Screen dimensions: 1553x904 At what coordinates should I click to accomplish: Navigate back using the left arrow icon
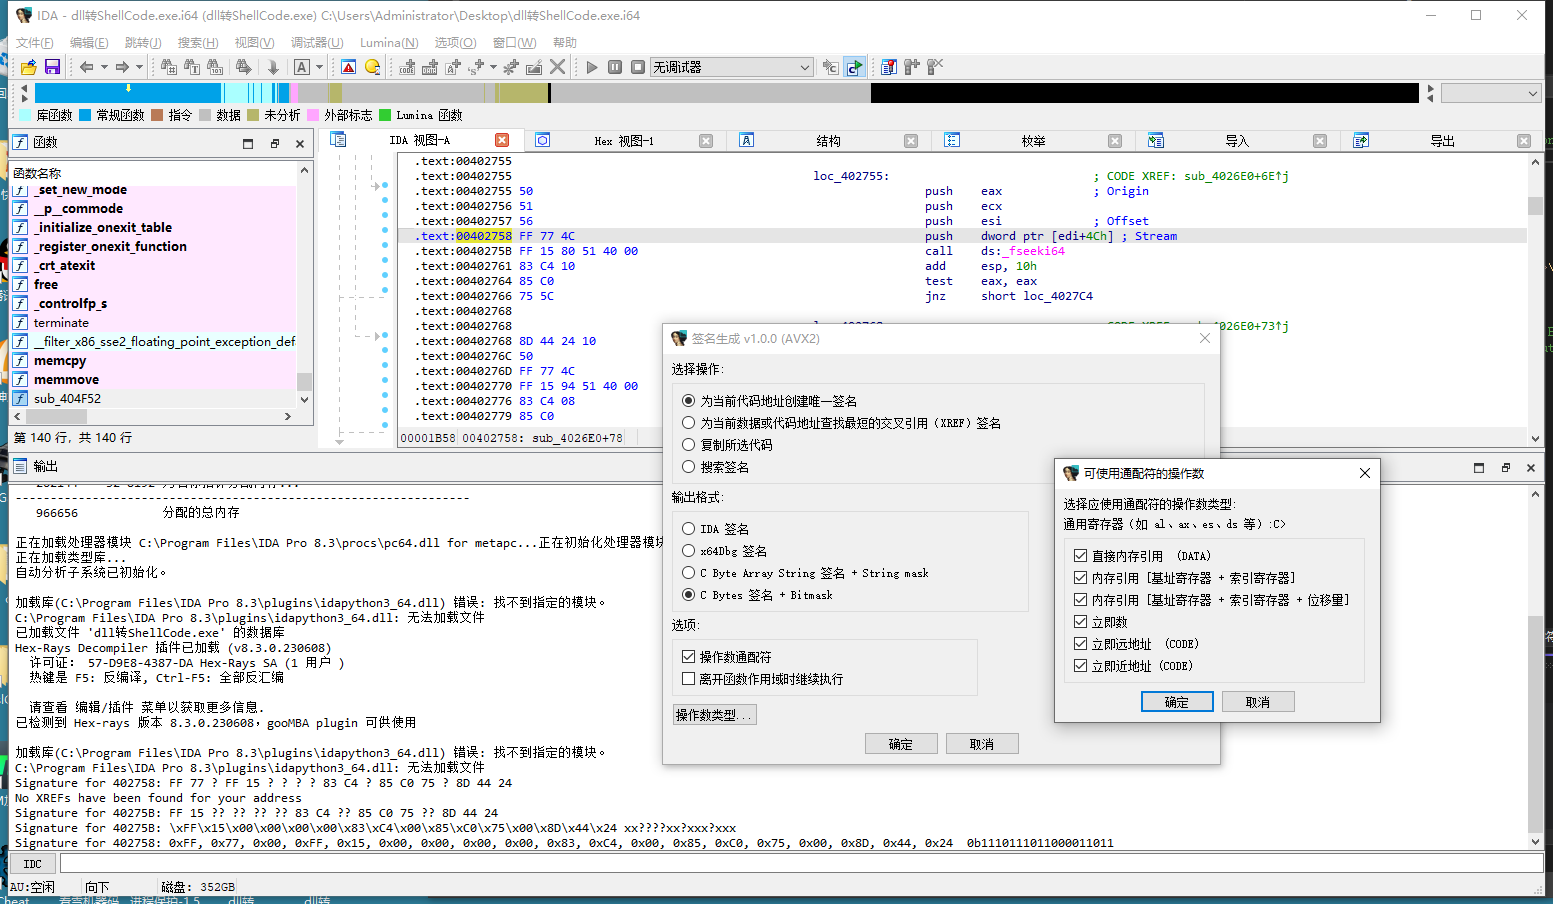[x=88, y=67]
